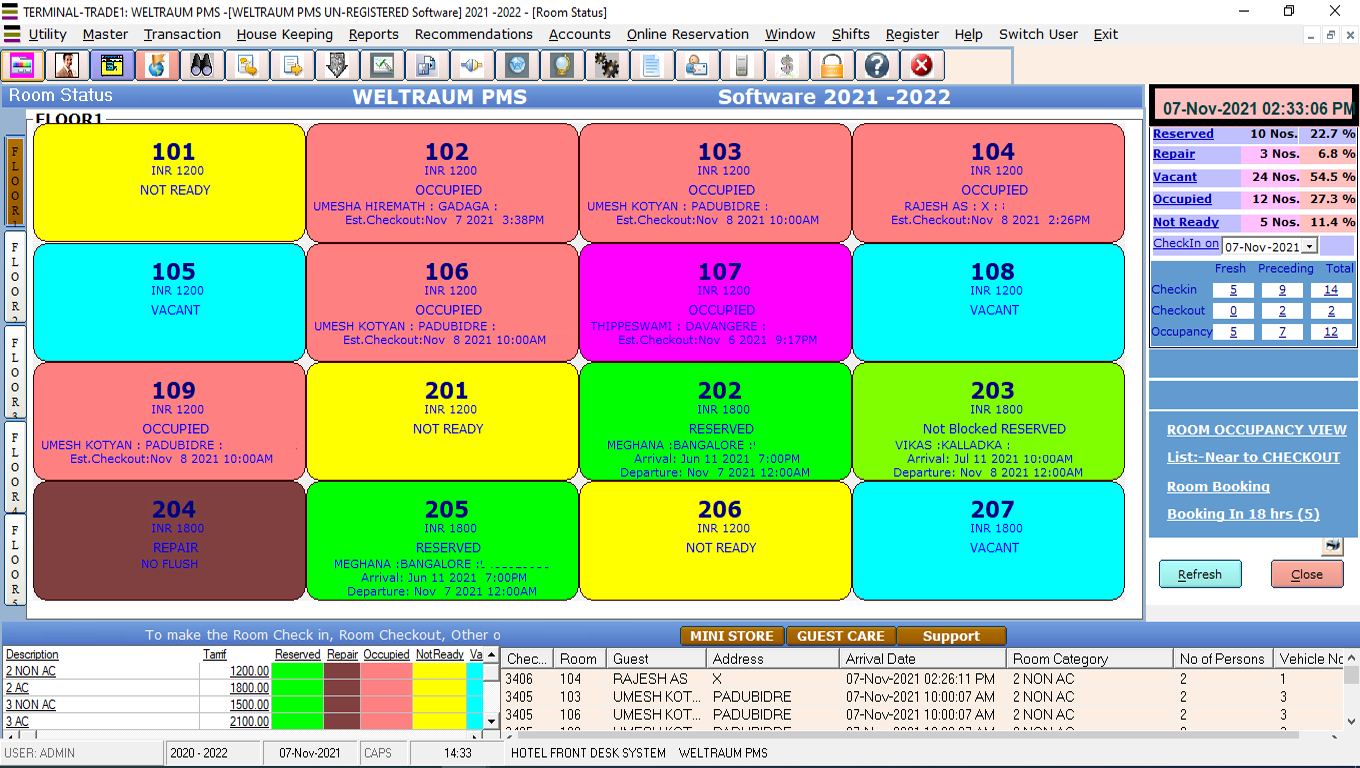Select the orange FLOOR 1 side tab
Screen dimensions: 1360x768
tap(15, 182)
